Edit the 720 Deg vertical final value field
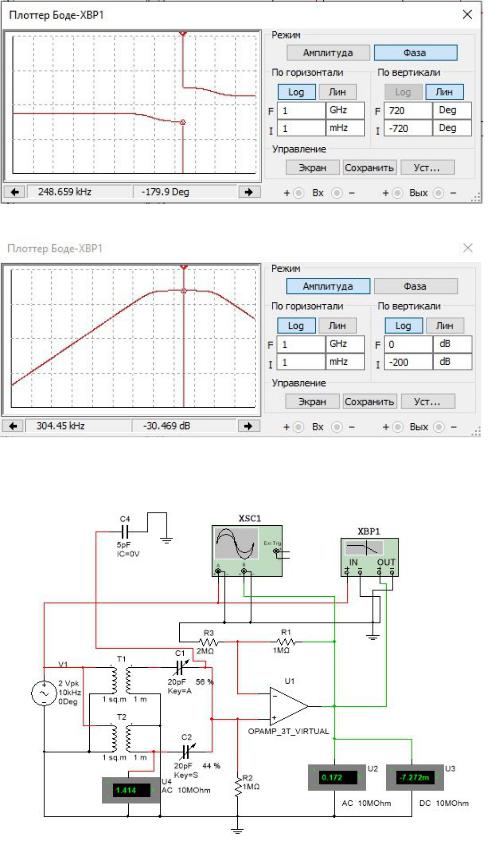Screen dimensions: 497x858 [408, 111]
